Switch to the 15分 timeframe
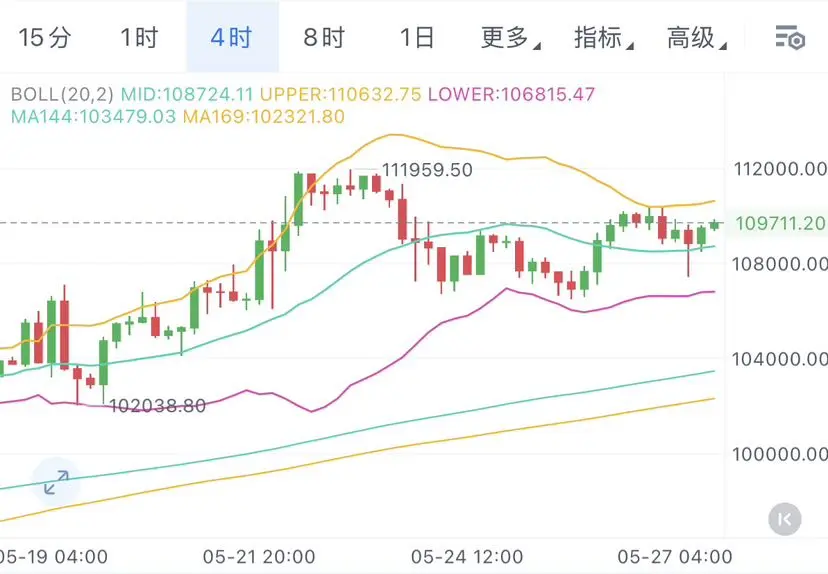This screenshot has height=574, width=828. click(x=44, y=37)
